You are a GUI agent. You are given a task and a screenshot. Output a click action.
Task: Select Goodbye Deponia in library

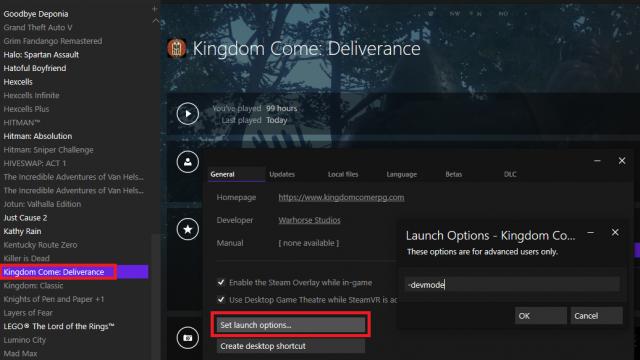tap(36, 14)
